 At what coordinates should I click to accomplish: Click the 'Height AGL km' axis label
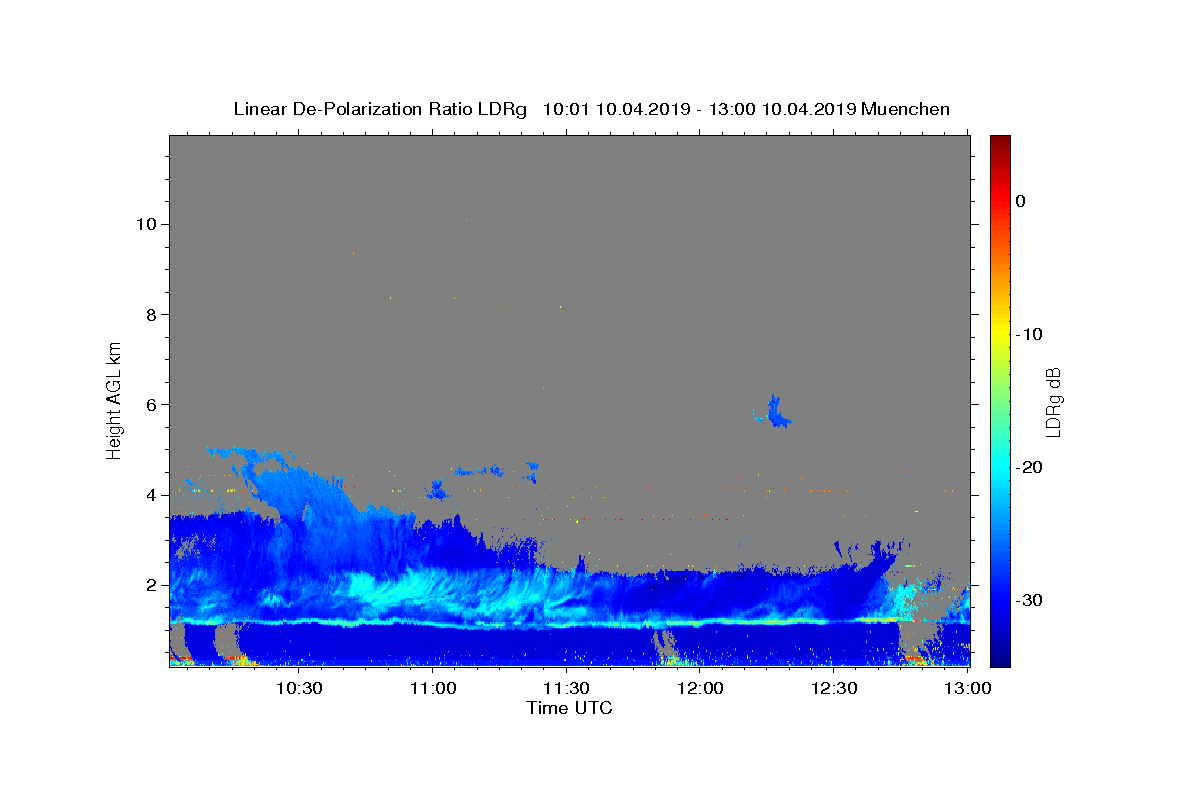(x=114, y=400)
